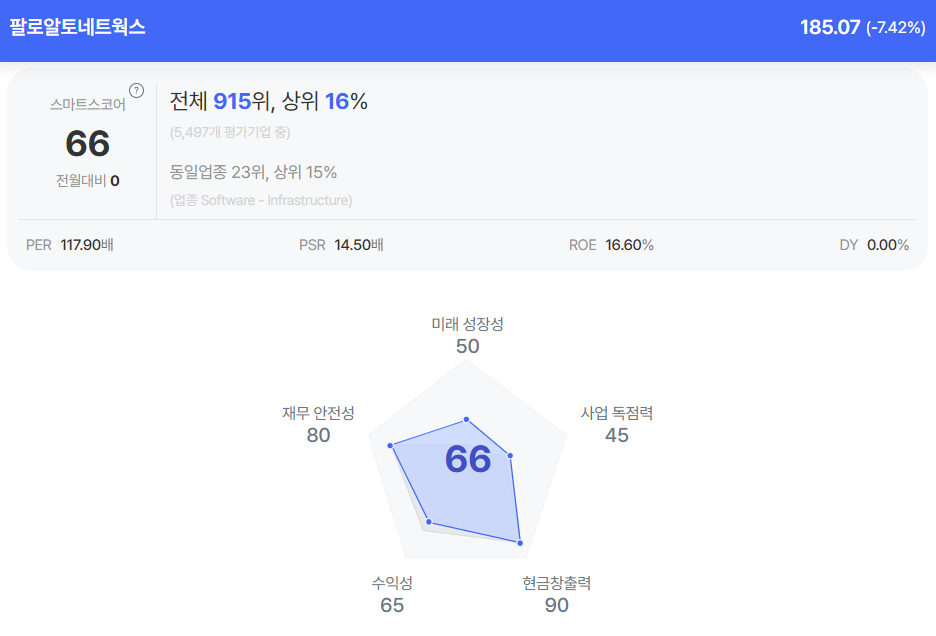Click the large 66 score under 스마트스코어
The height and width of the screenshot is (636, 936).
pyautogui.click(x=88, y=144)
